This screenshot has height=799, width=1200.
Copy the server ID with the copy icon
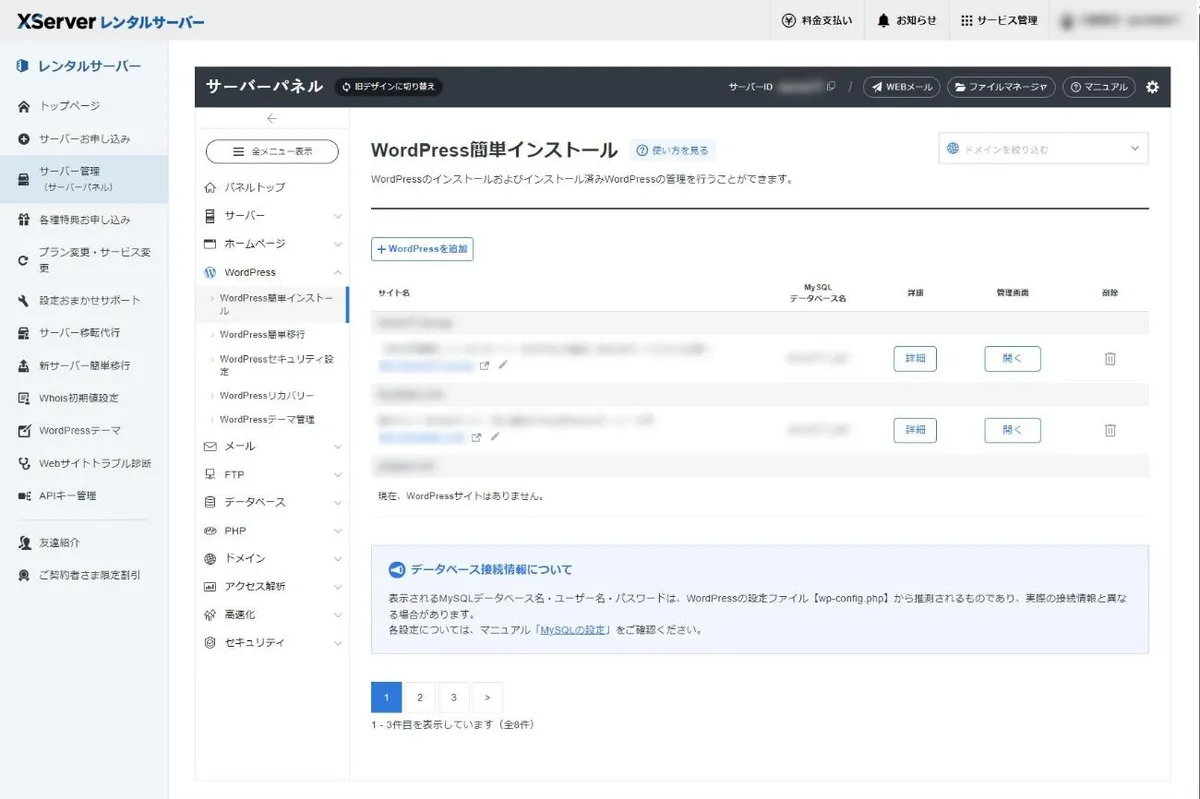point(831,87)
